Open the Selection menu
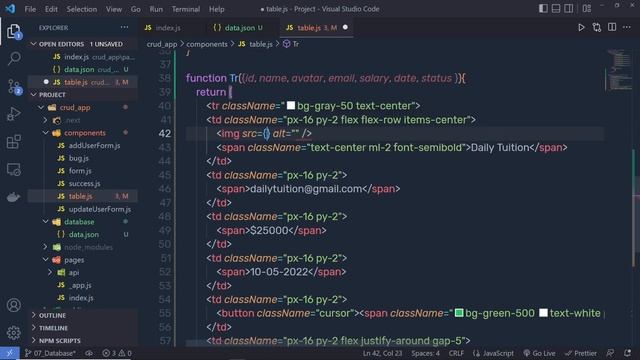Viewport: 640px width, 360px height. (82, 9)
